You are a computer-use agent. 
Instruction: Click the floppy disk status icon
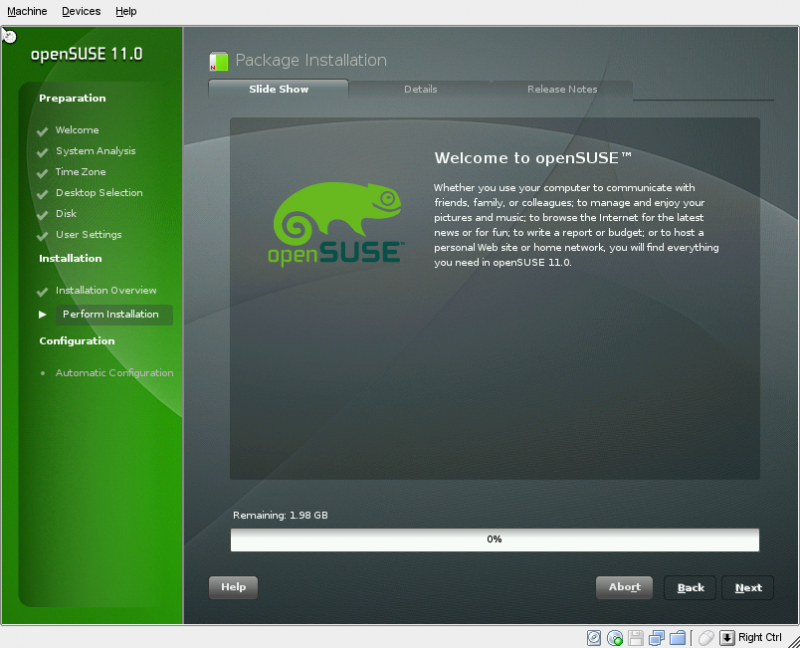point(636,638)
